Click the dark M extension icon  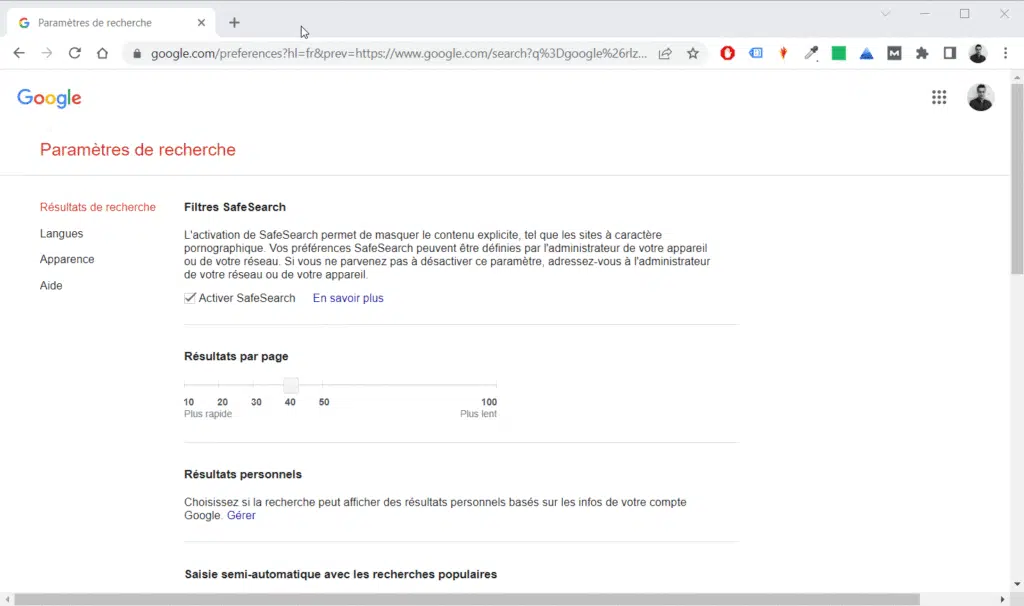click(x=894, y=54)
